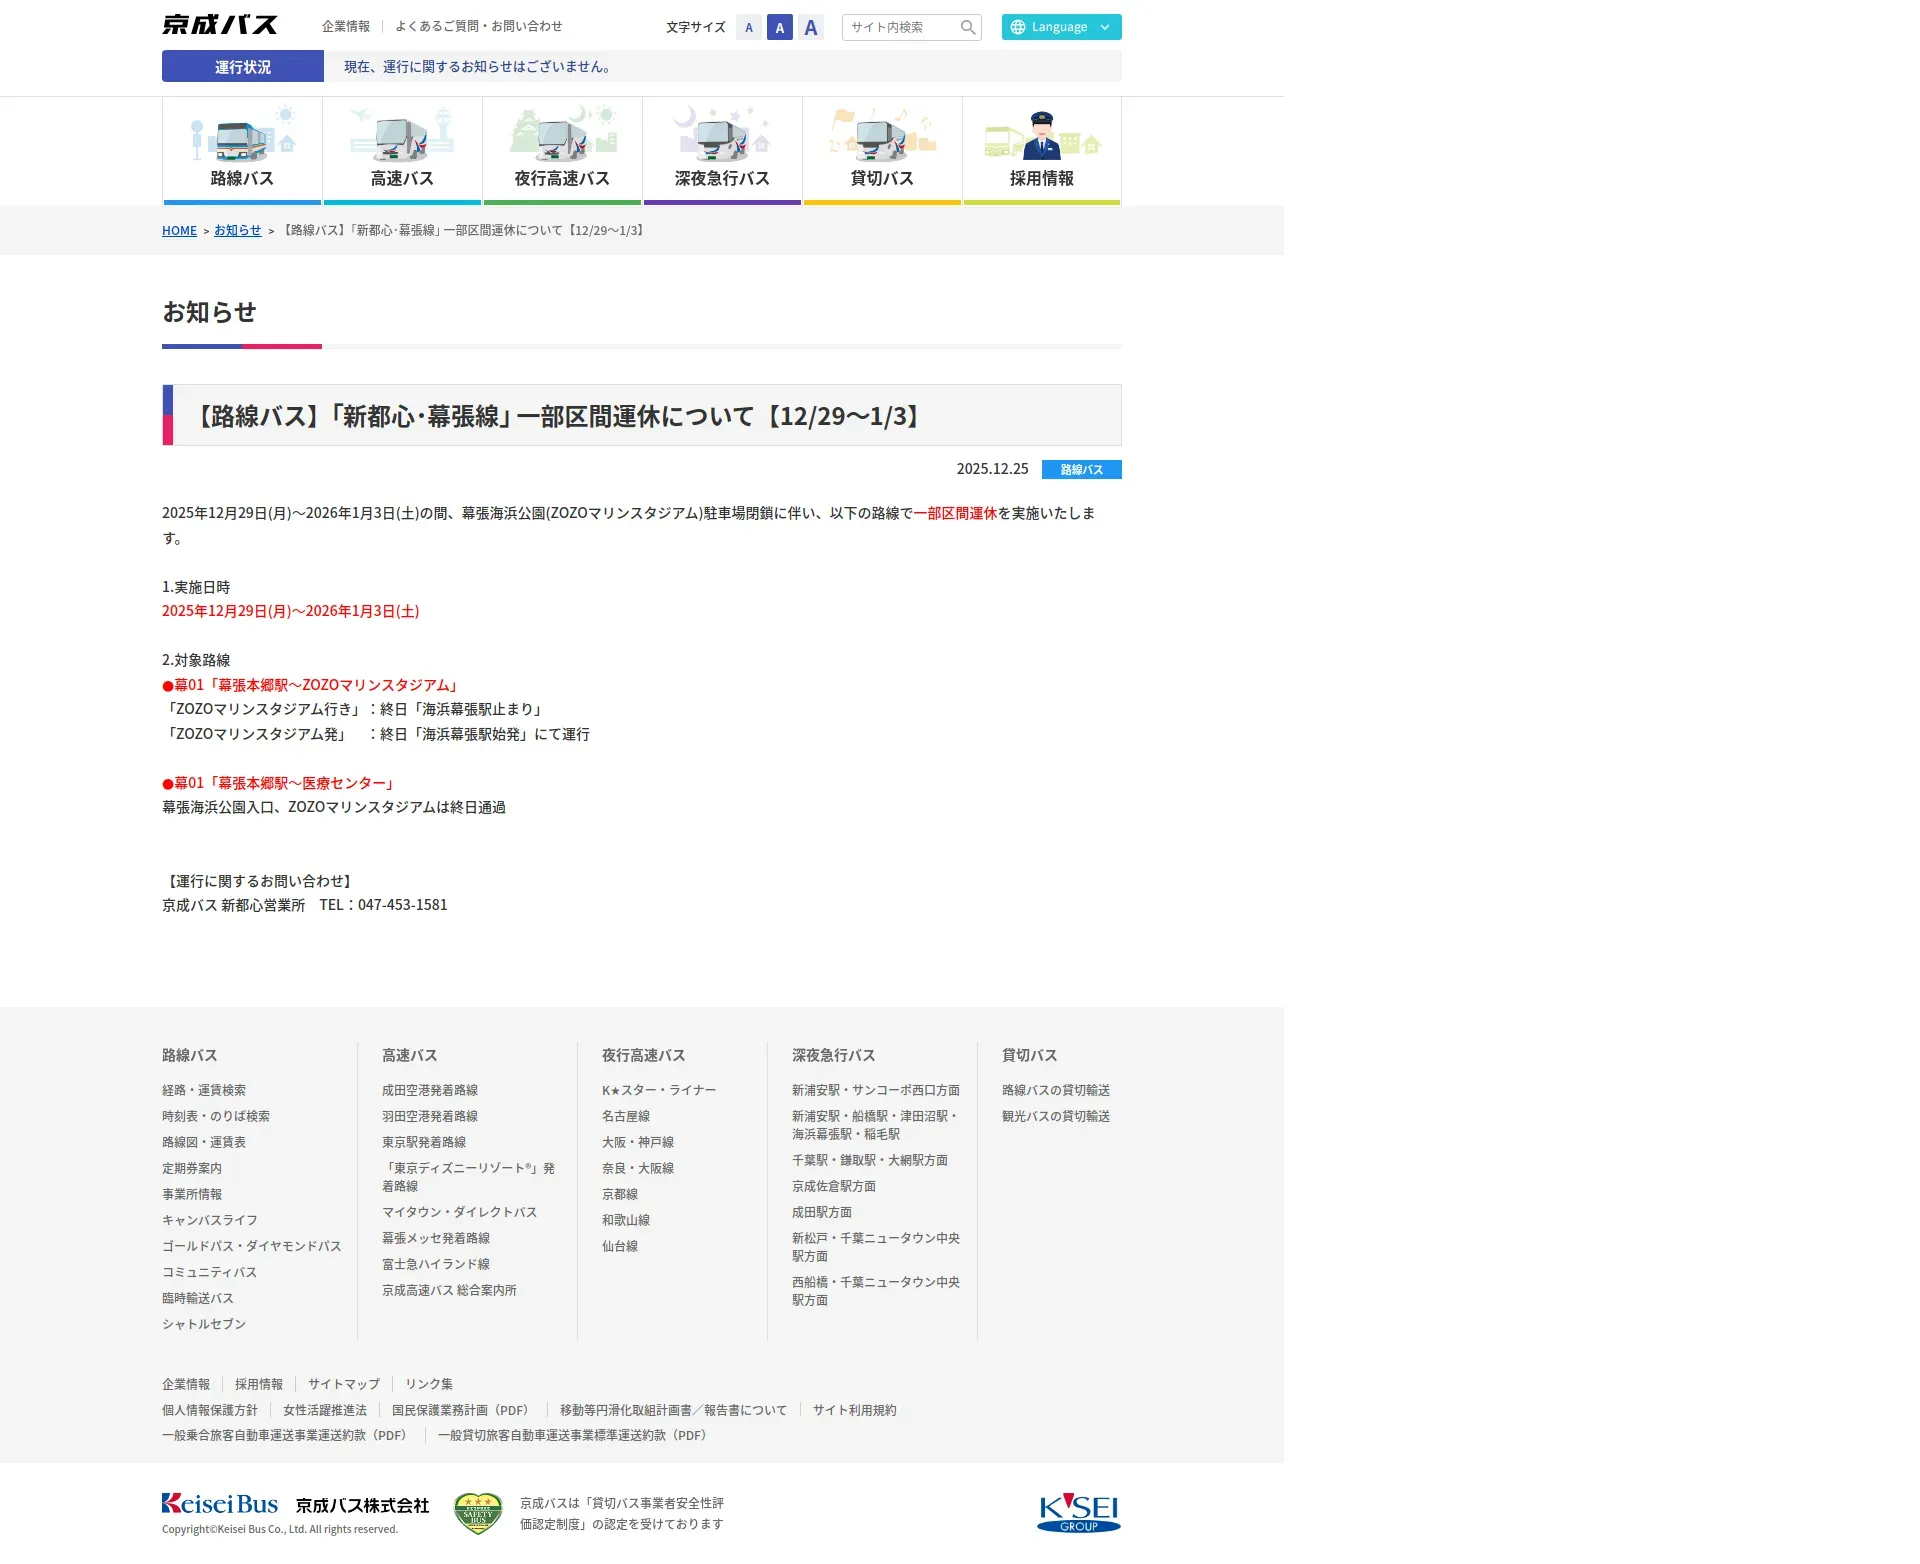The height and width of the screenshot is (1564, 1920).
Task: Focus the サイト内検索 search field
Action: click(x=900, y=27)
